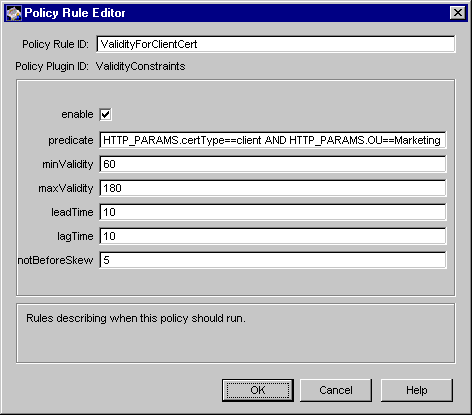472x415 pixels.
Task: Click the minValidity field showing 60
Action: coord(273,164)
